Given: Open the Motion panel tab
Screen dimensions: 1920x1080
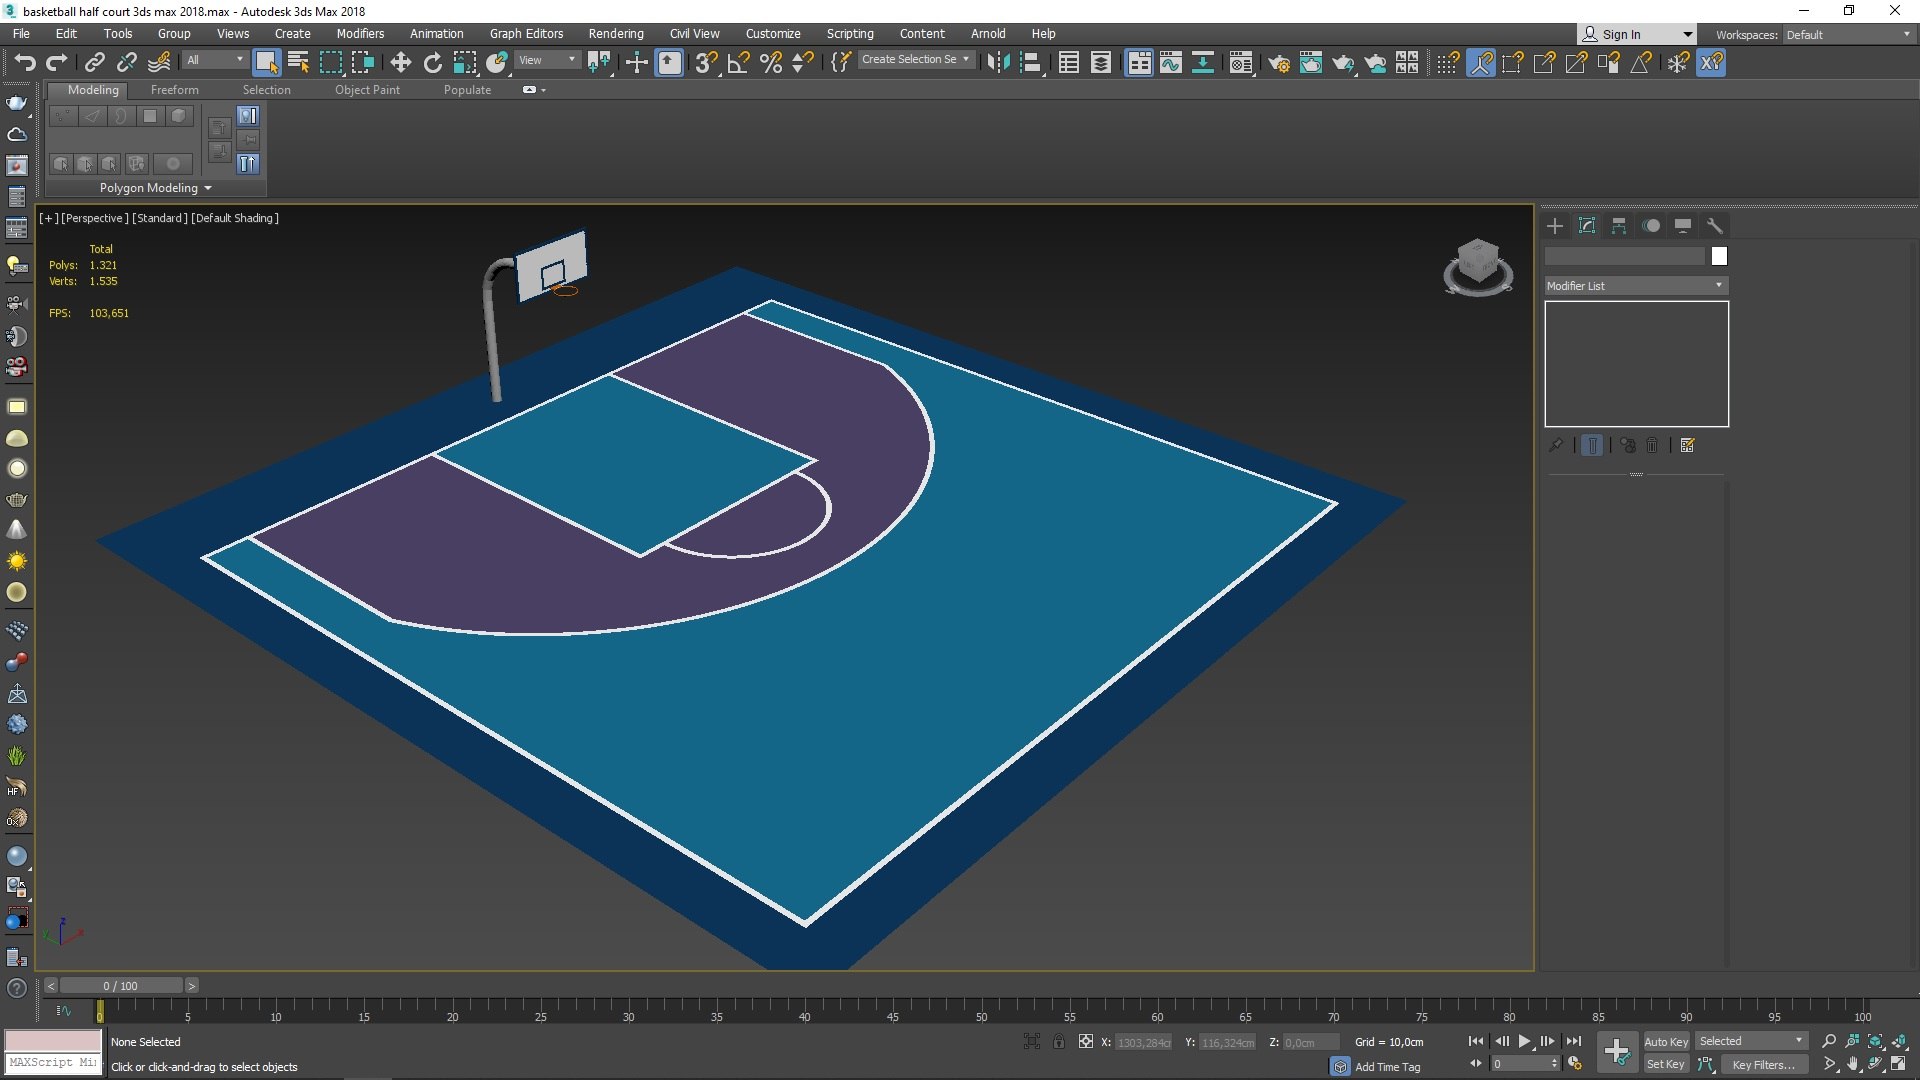Looking at the screenshot, I should pyautogui.click(x=1650, y=226).
